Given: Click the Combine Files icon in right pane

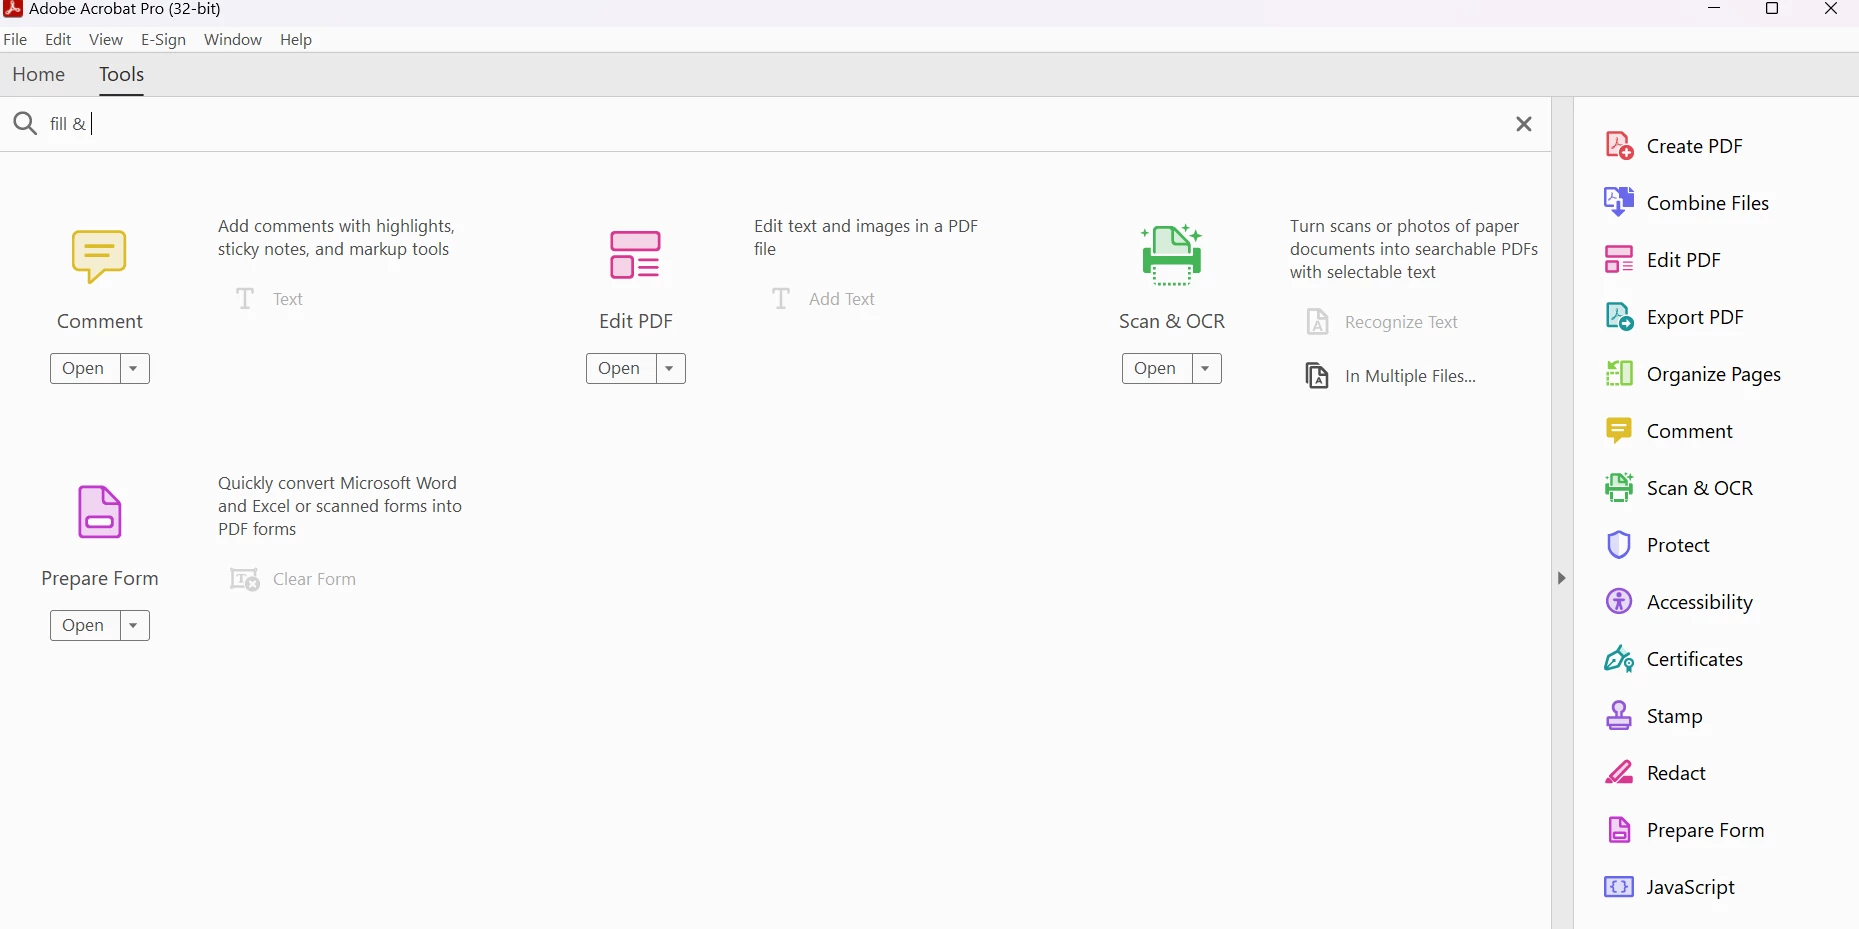Looking at the screenshot, I should pos(1619,203).
